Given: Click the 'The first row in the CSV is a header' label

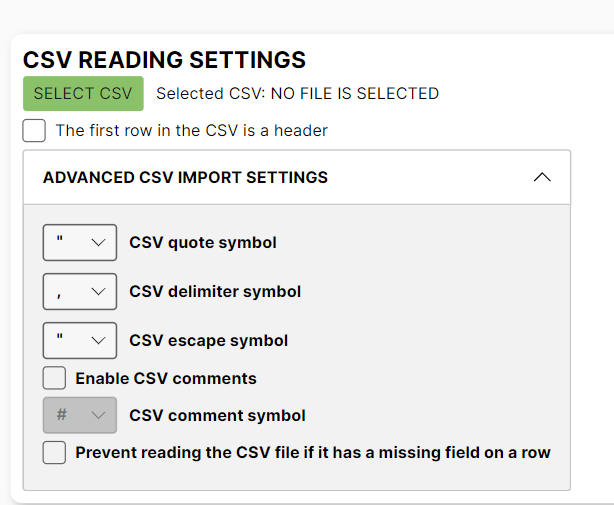Looking at the screenshot, I should 191,131.
